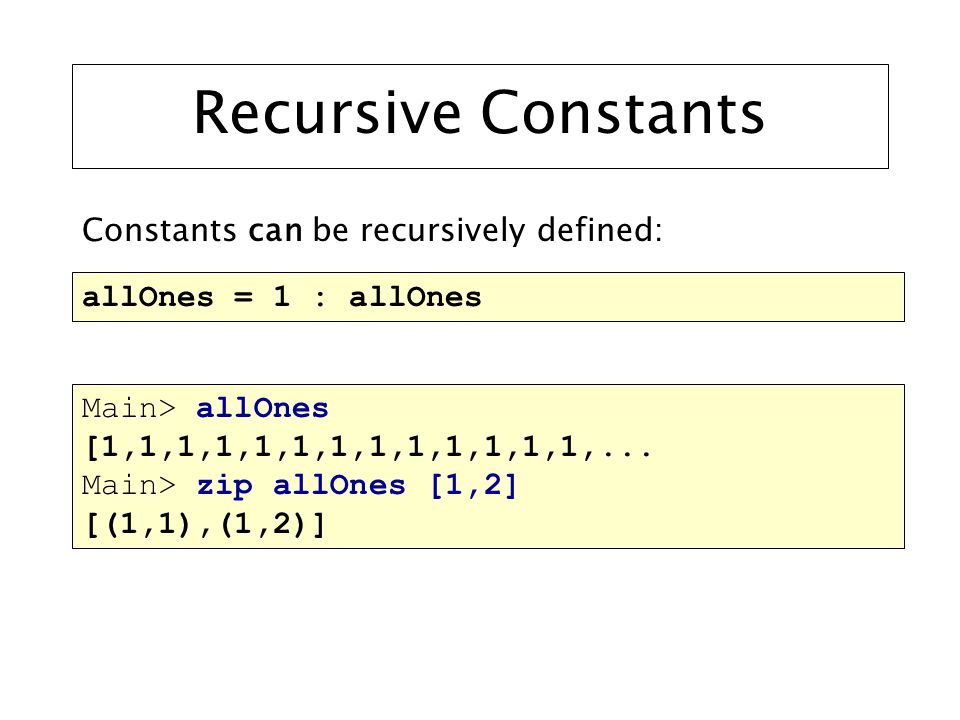Screen dimensions: 960x720
Task: Click the equals sign in definition
Action: point(243,297)
